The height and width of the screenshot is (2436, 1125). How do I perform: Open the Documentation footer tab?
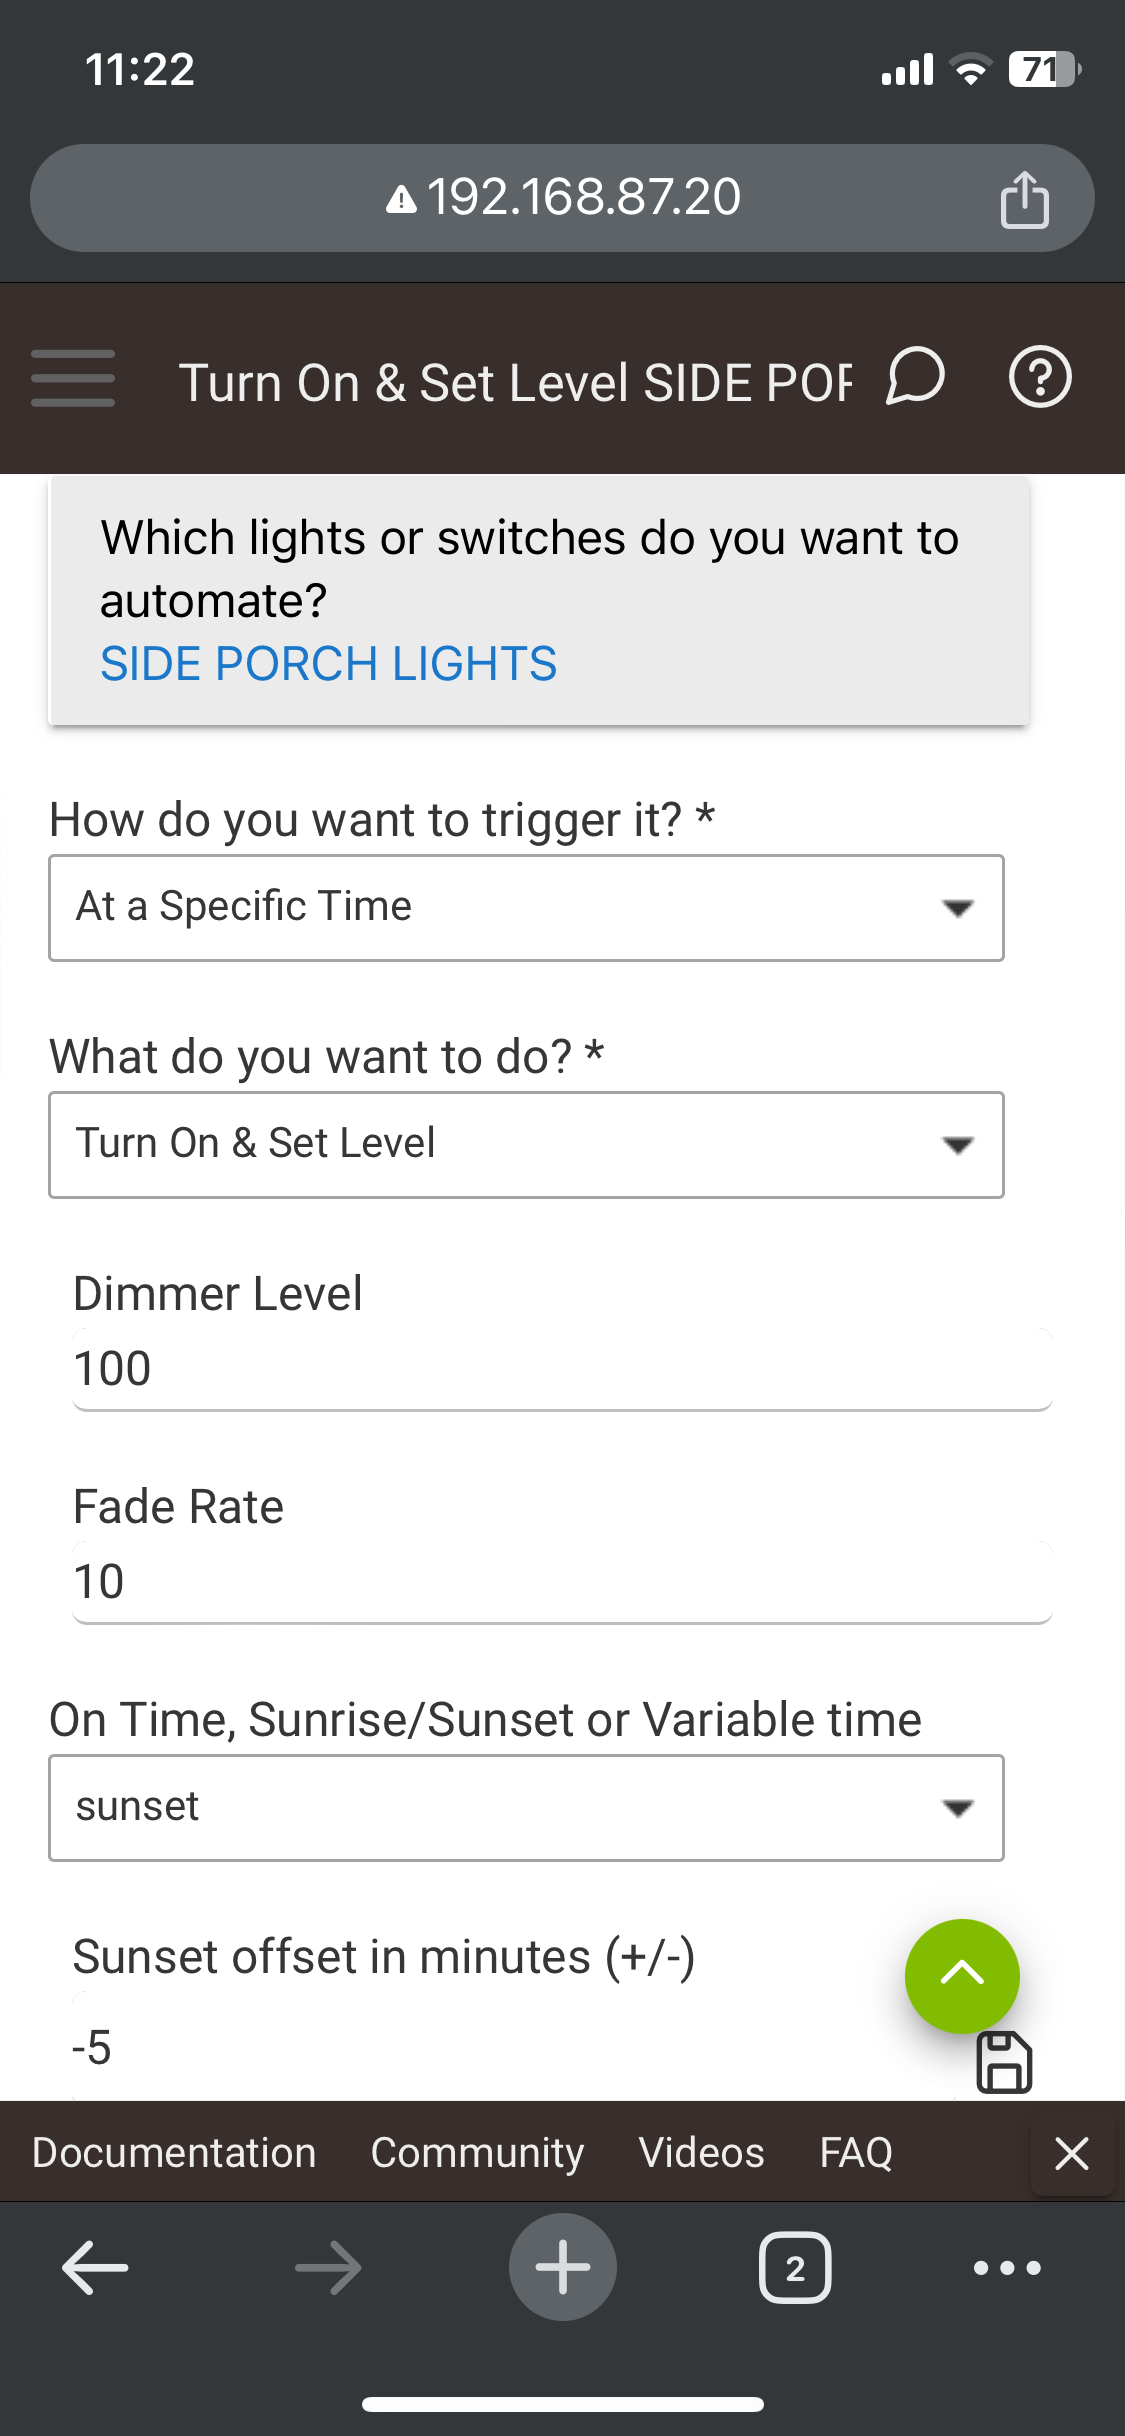174,2152
